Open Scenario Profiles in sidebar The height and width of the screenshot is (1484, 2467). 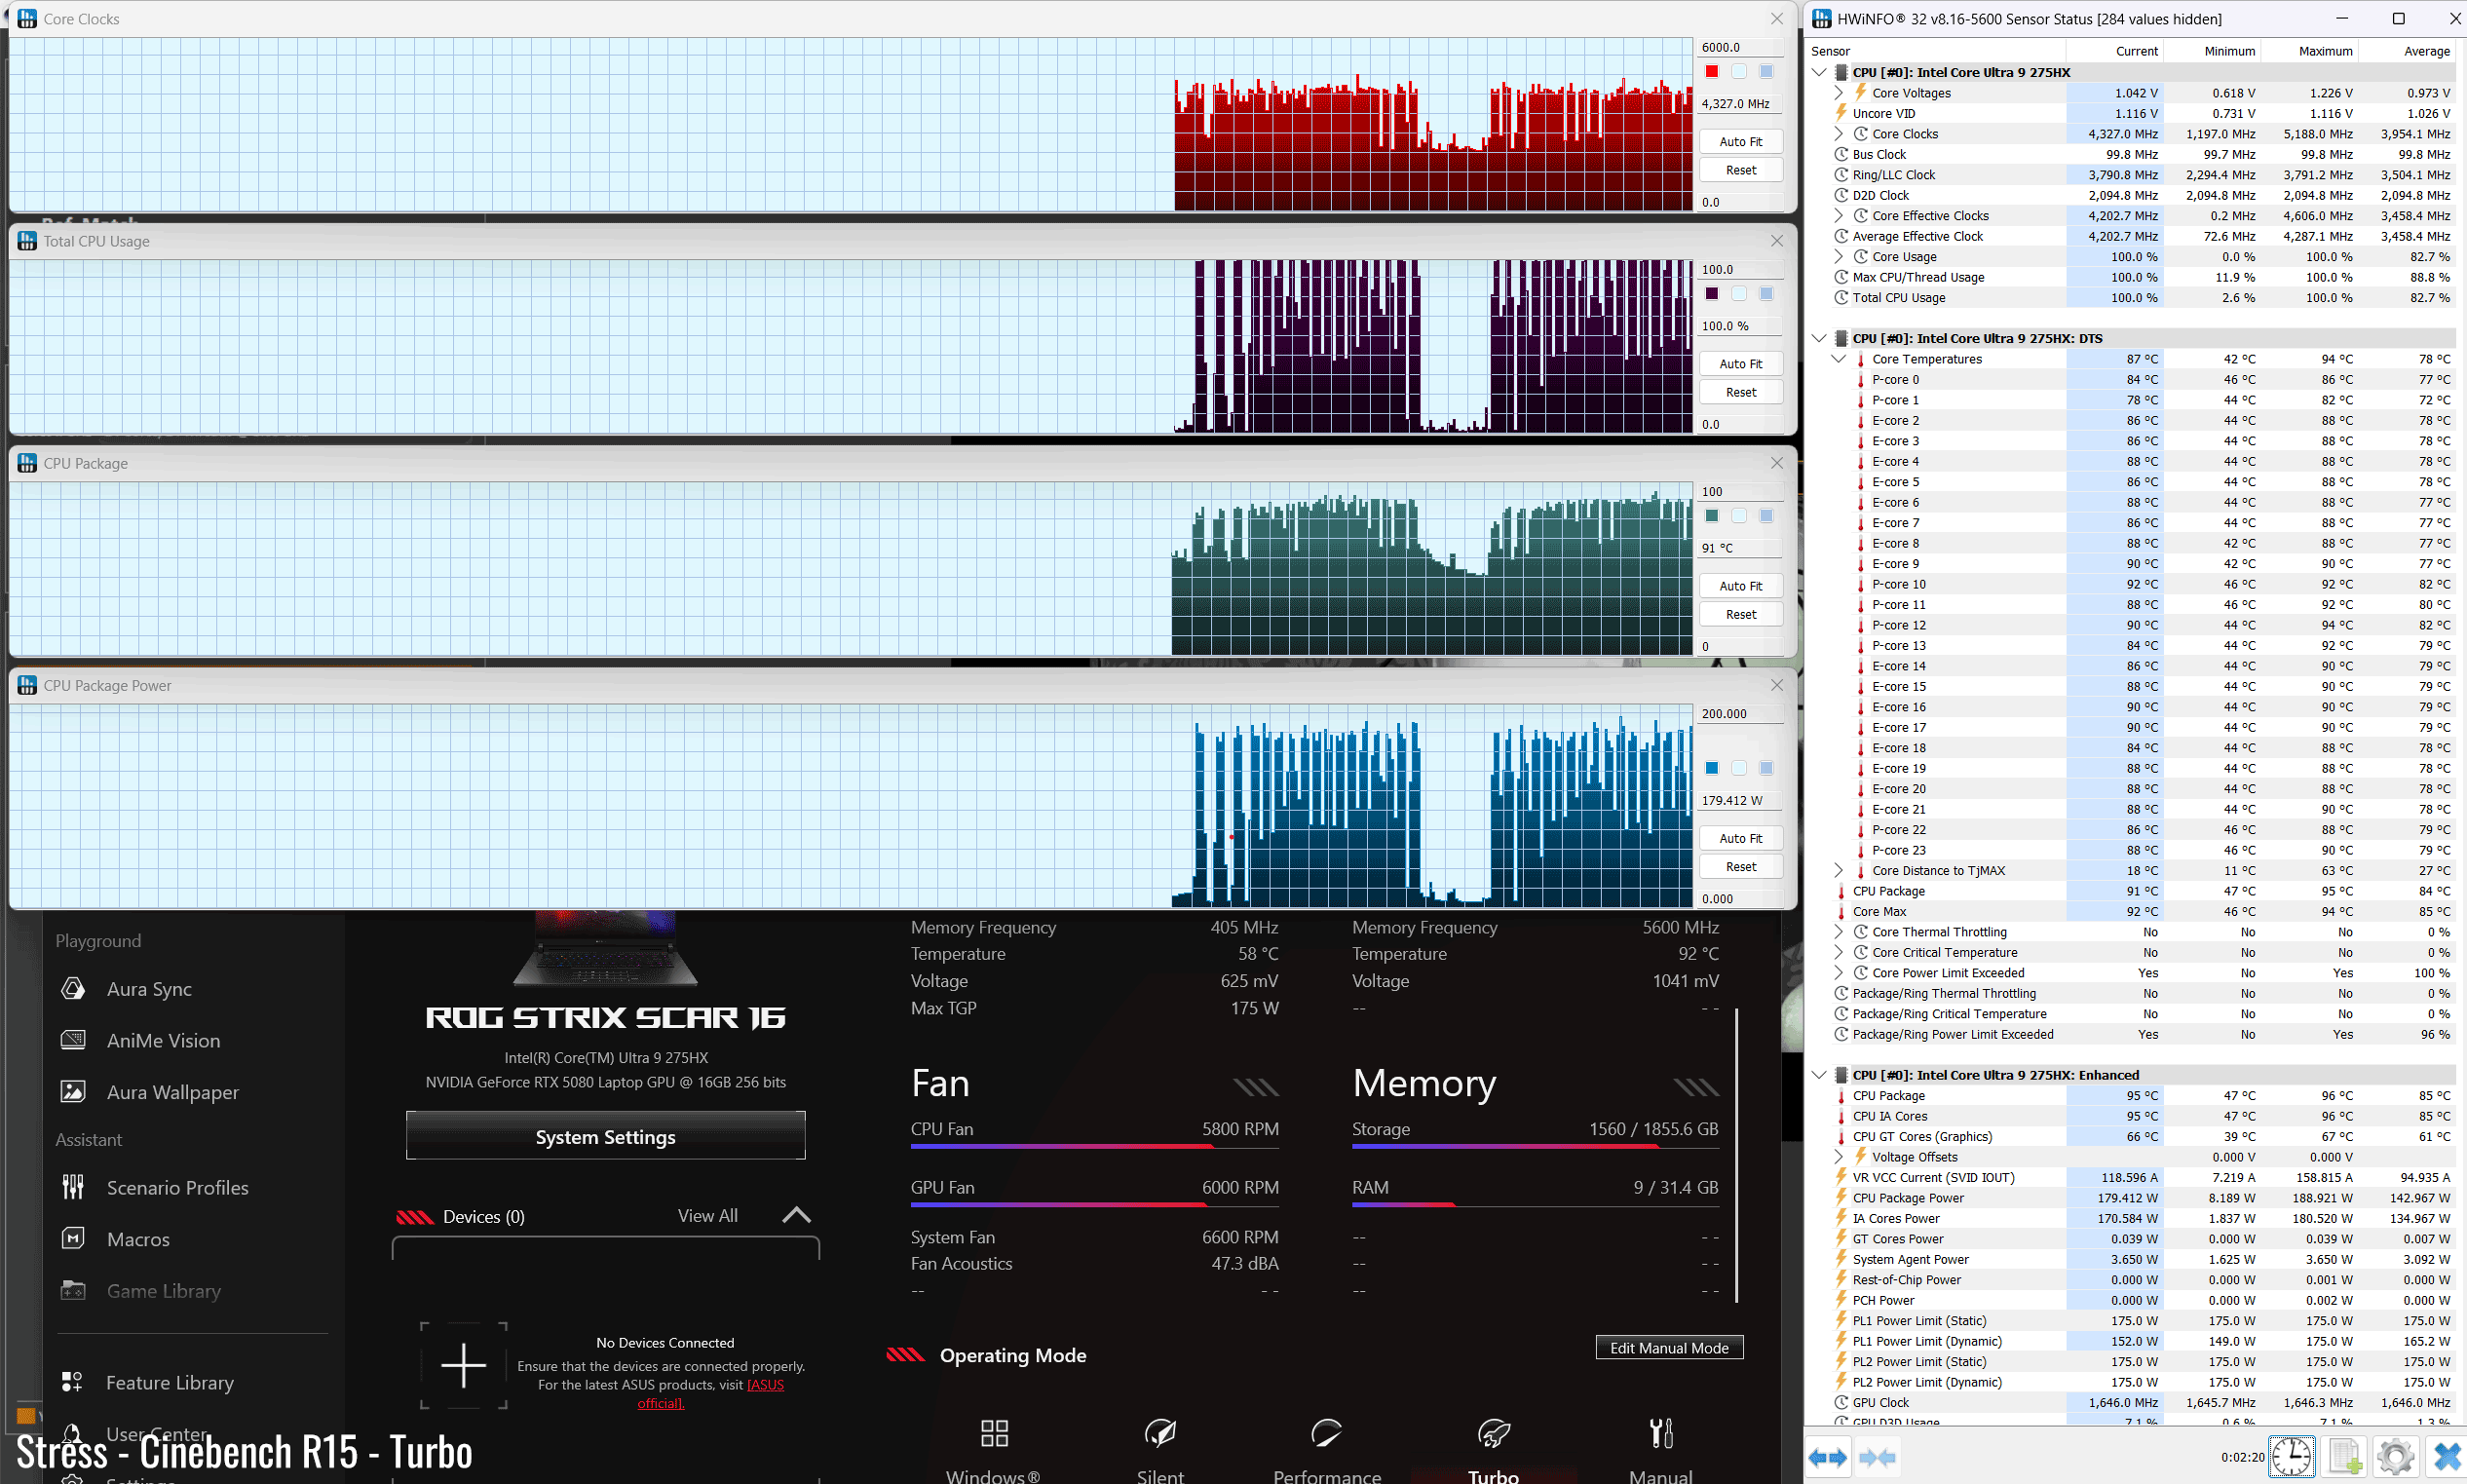click(x=155, y=1187)
